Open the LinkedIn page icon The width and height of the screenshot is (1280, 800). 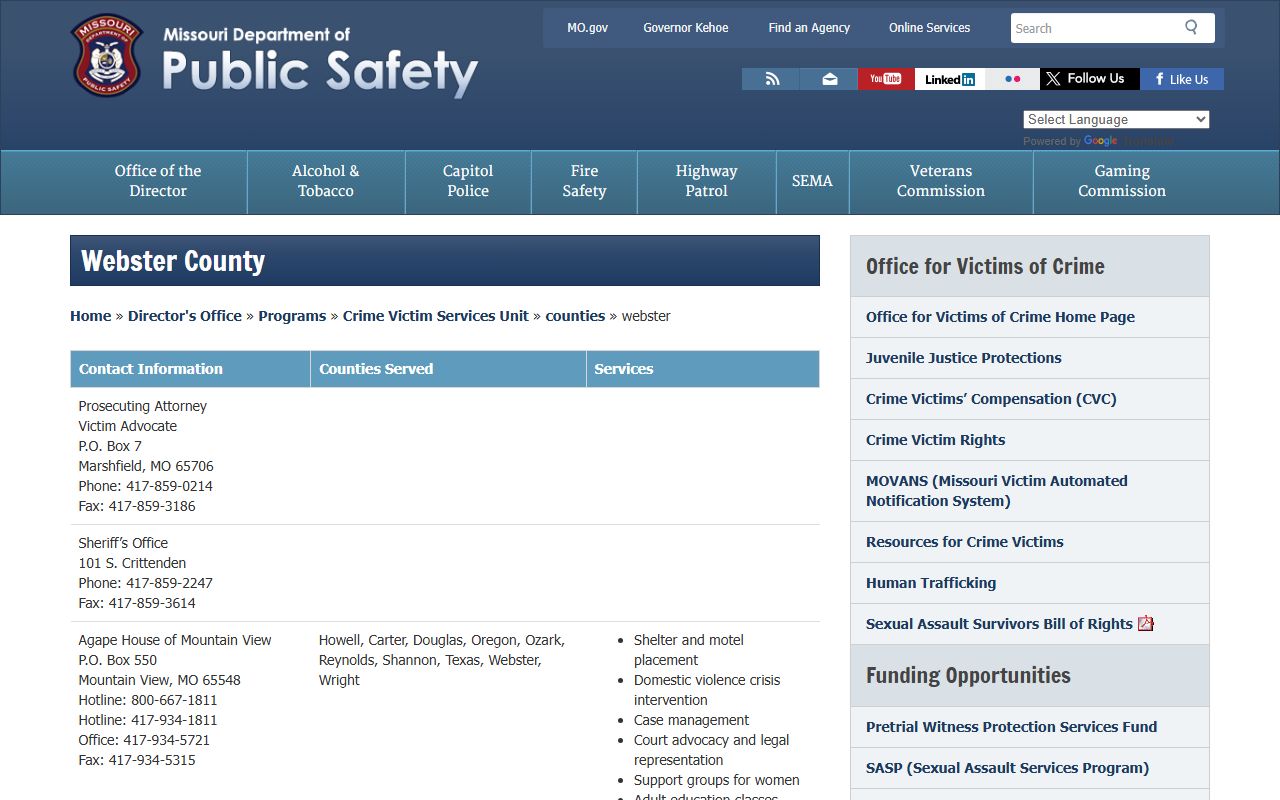point(950,79)
